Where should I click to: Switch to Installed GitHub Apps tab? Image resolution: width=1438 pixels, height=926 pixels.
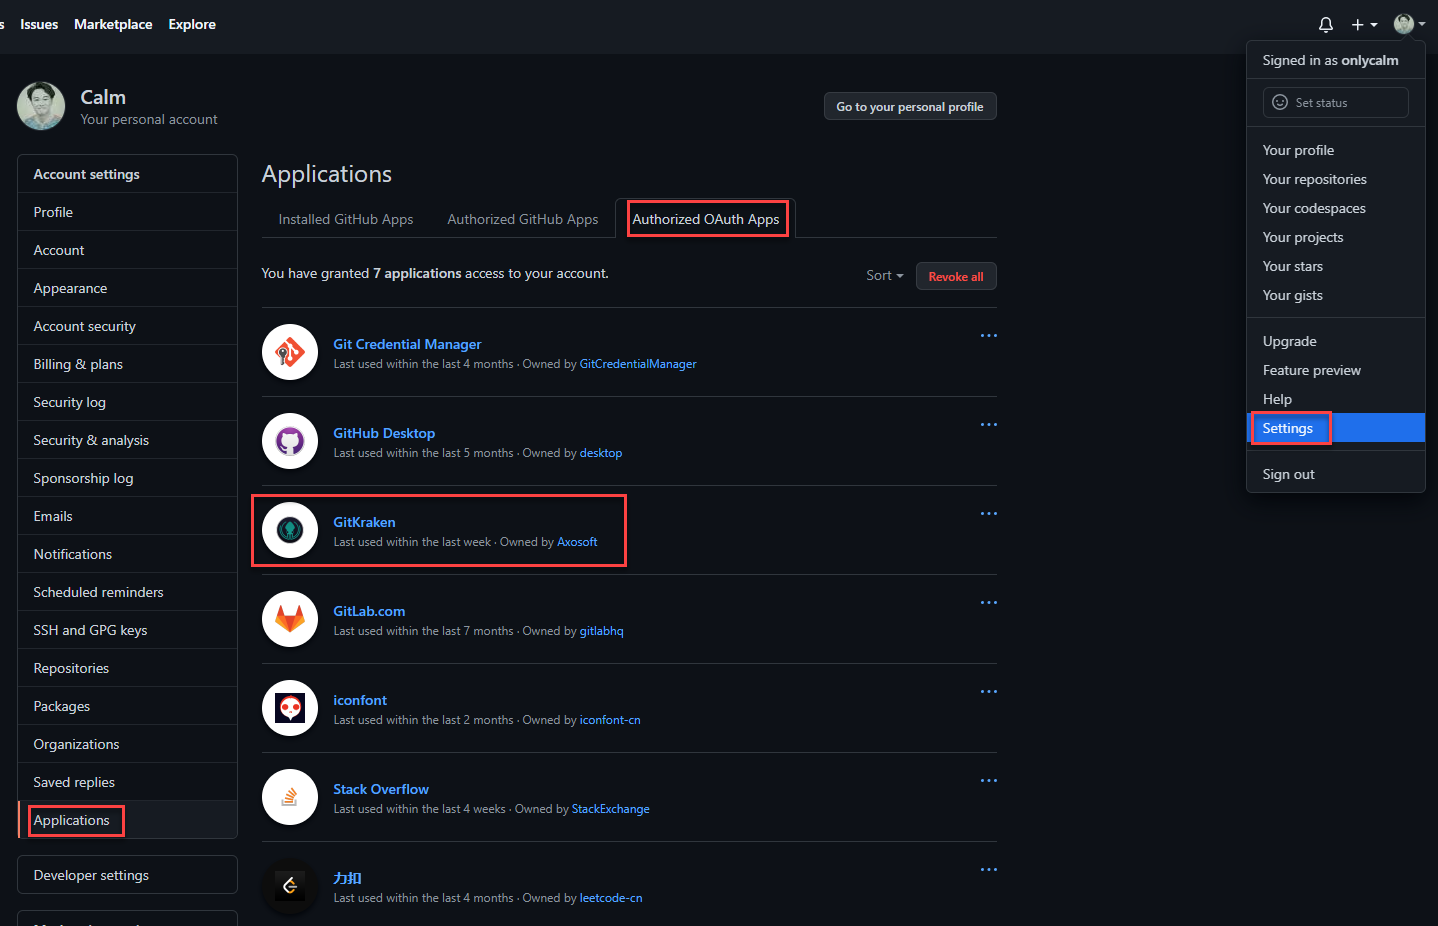(346, 219)
